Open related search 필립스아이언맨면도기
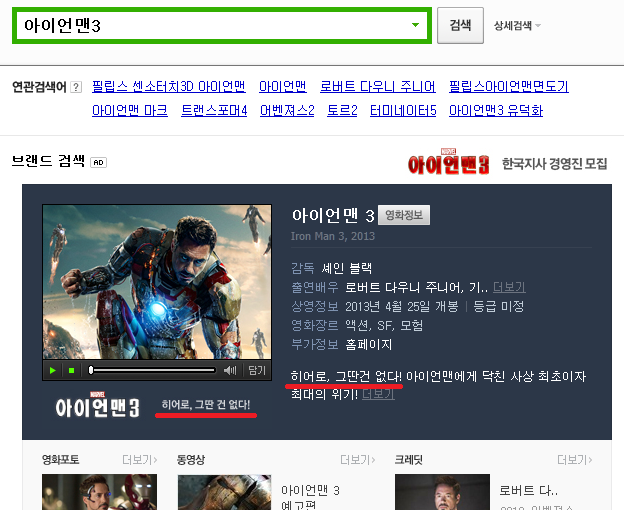This screenshot has width=624, height=510. pos(509,87)
